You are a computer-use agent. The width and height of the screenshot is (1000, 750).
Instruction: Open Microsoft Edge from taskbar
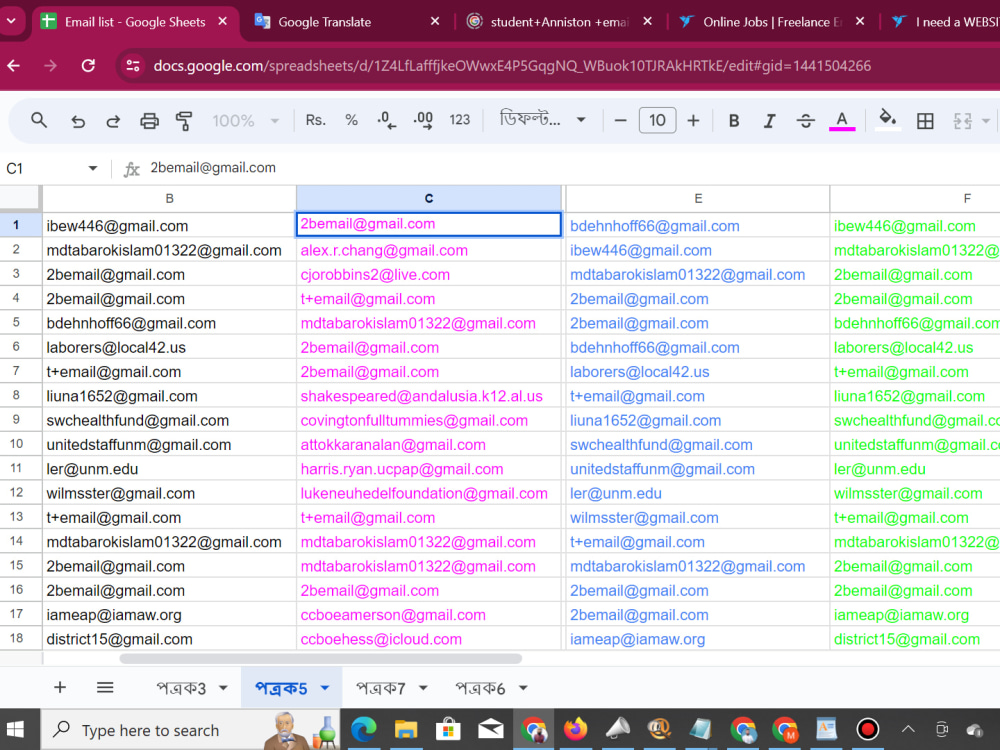point(364,729)
